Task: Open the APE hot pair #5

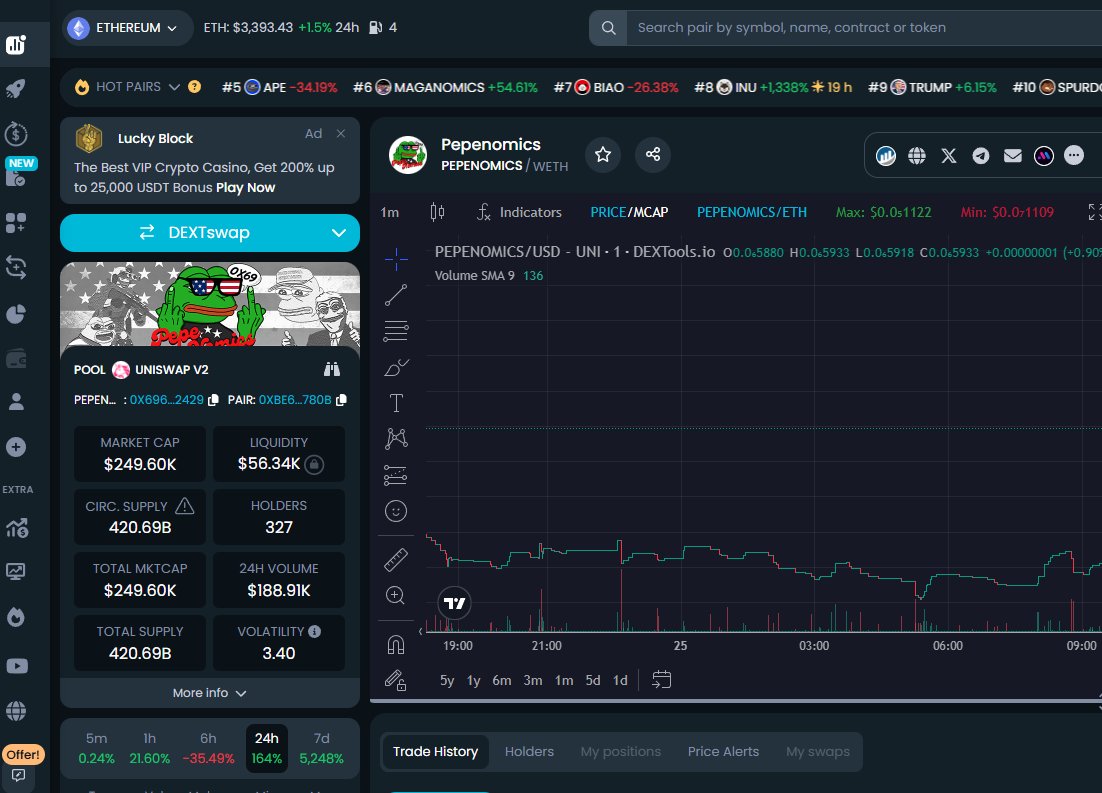Action: (279, 87)
